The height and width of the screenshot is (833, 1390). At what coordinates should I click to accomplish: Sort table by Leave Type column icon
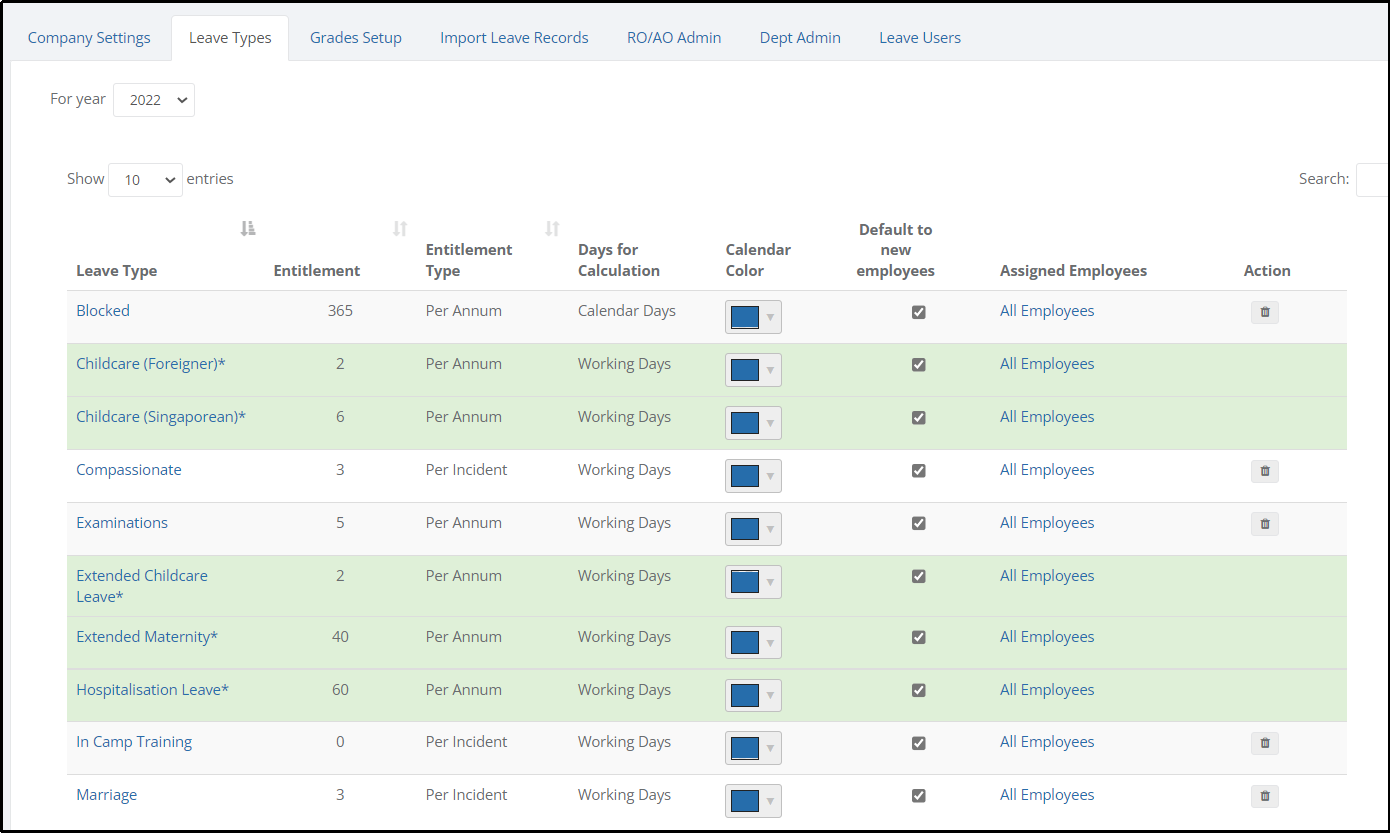[x=248, y=229]
